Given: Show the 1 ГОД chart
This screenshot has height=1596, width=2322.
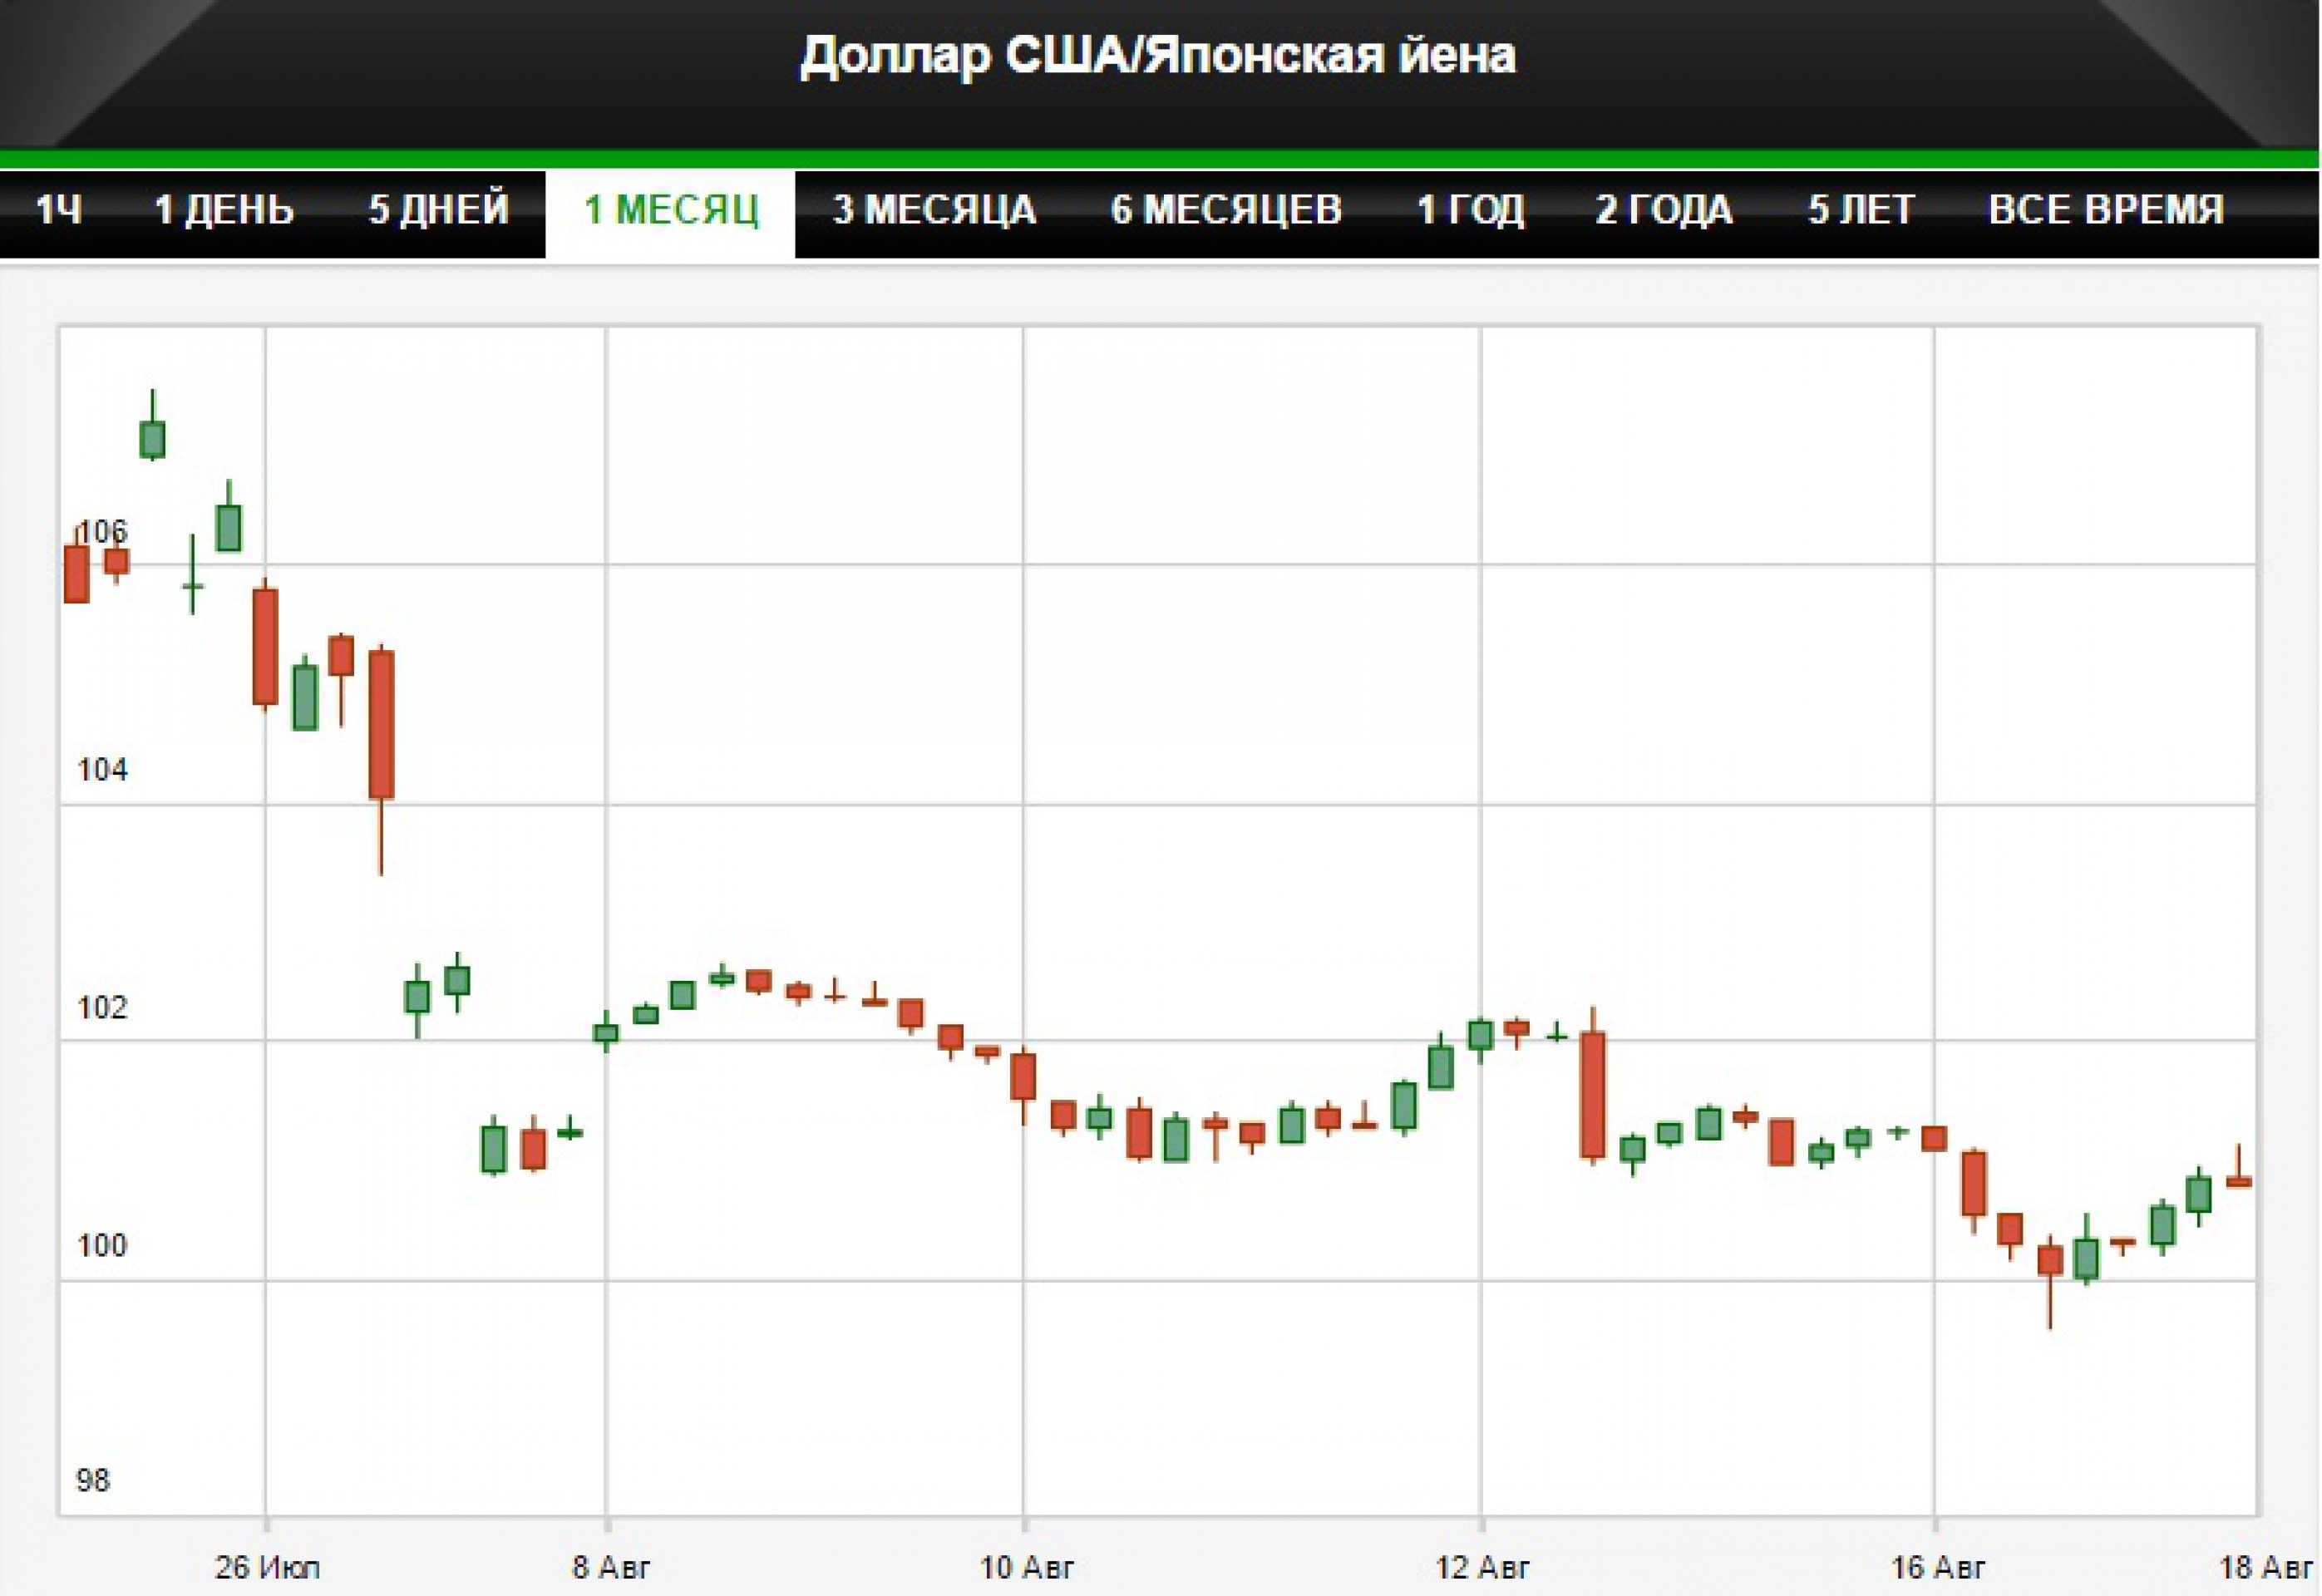Looking at the screenshot, I should click(1470, 211).
